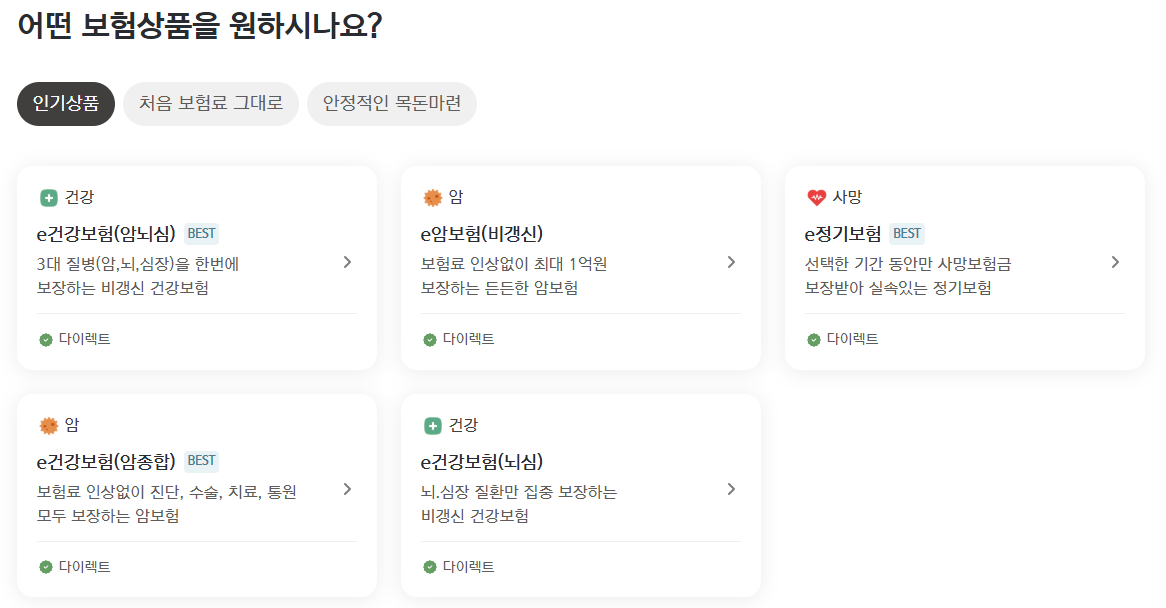
Task: Switch to 안정적인 목돈마련 tab
Action: click(392, 104)
